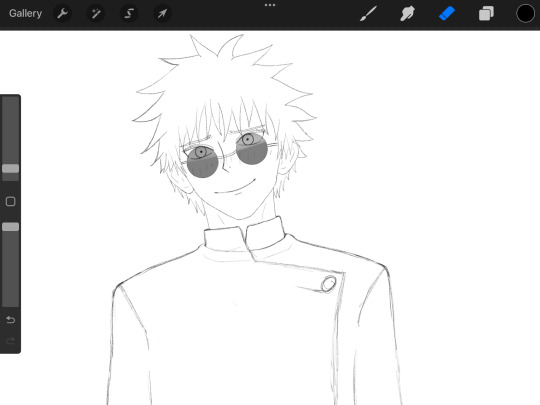Select the Brush tool
The image size is (540, 405).
pyautogui.click(x=368, y=14)
